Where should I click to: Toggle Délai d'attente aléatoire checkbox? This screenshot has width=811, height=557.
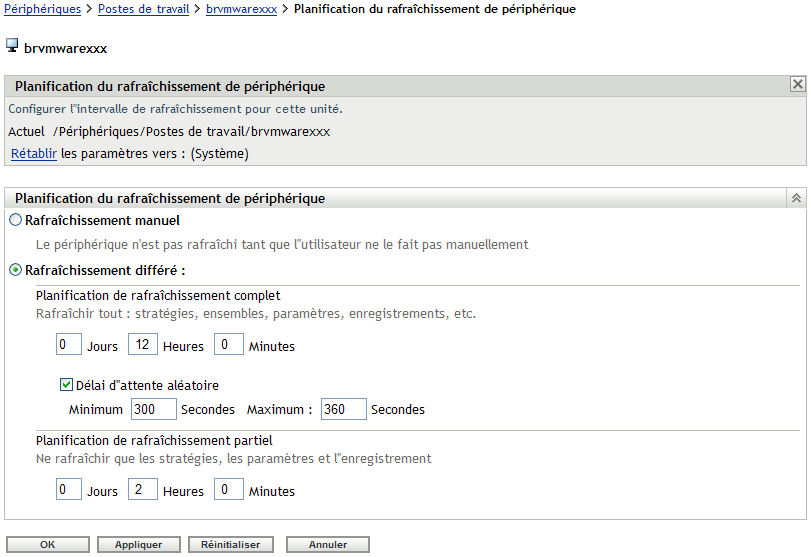pyautogui.click(x=67, y=384)
